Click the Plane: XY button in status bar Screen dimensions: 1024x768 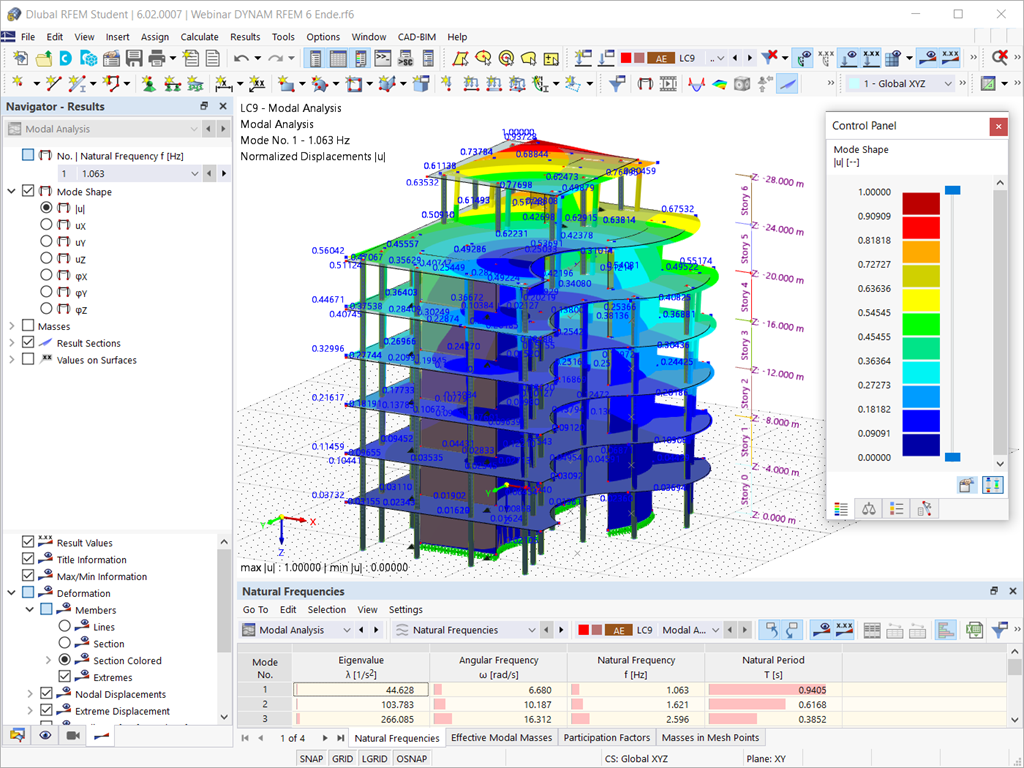click(767, 758)
